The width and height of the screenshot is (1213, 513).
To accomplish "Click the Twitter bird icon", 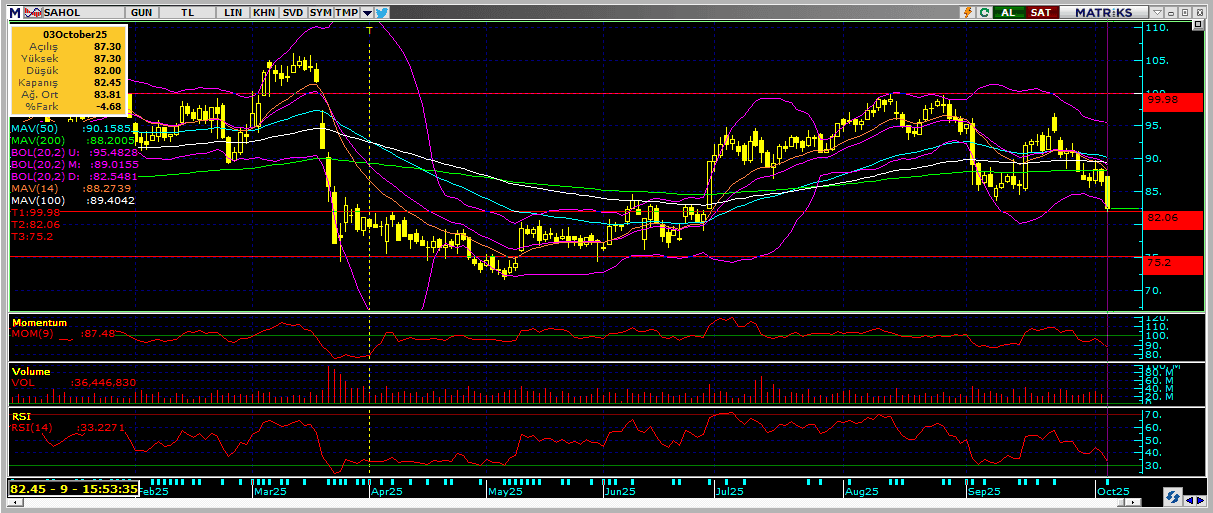I will [x=382, y=12].
